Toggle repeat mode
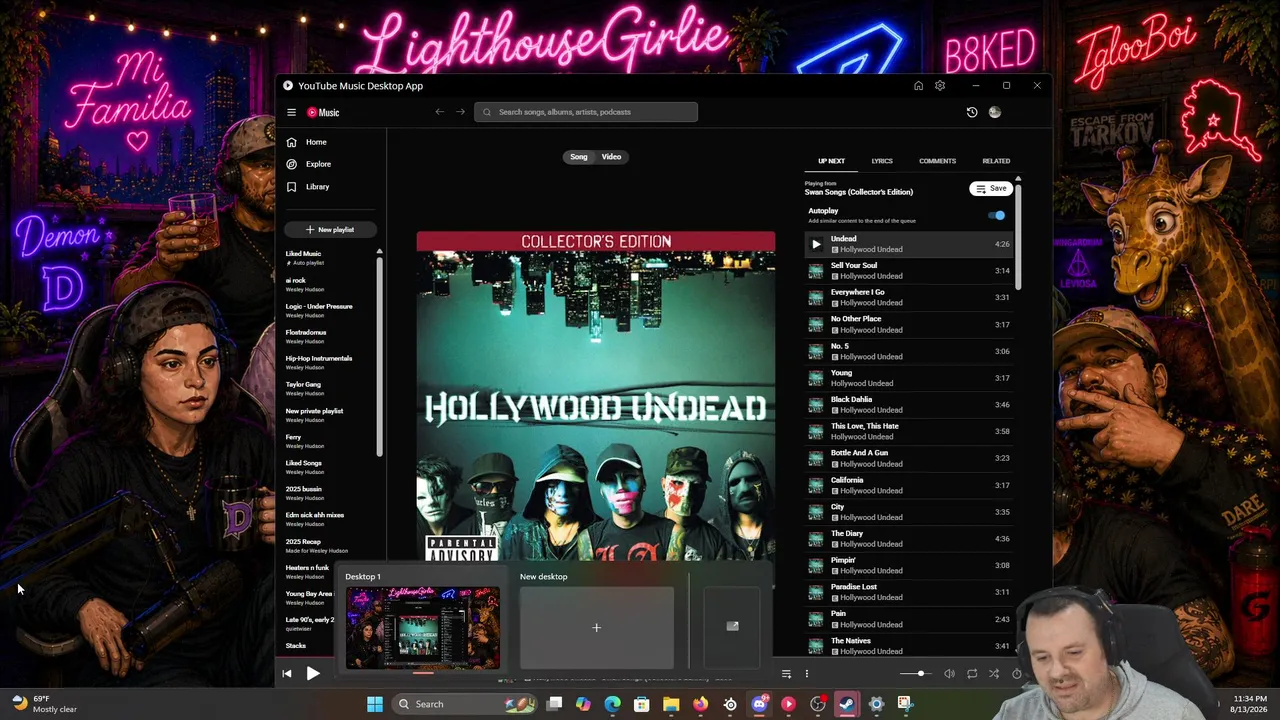The width and height of the screenshot is (1280, 720). (971, 674)
